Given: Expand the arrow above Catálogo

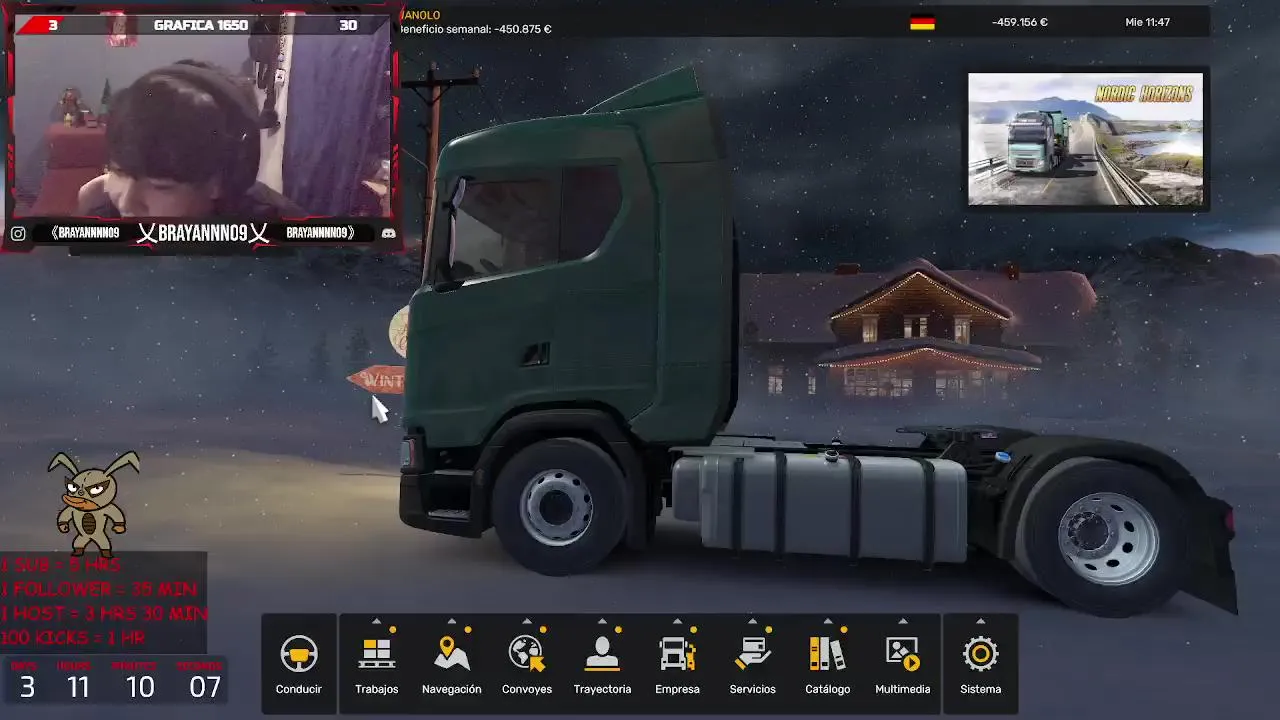Looking at the screenshot, I should [x=827, y=621].
